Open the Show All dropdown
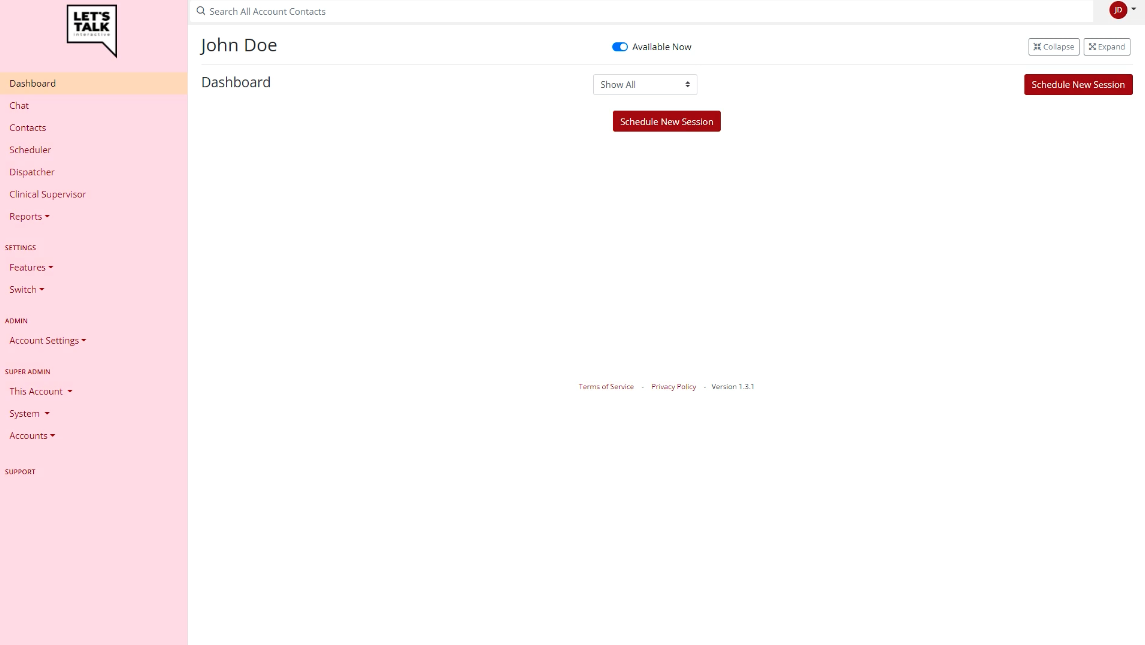 [645, 84]
